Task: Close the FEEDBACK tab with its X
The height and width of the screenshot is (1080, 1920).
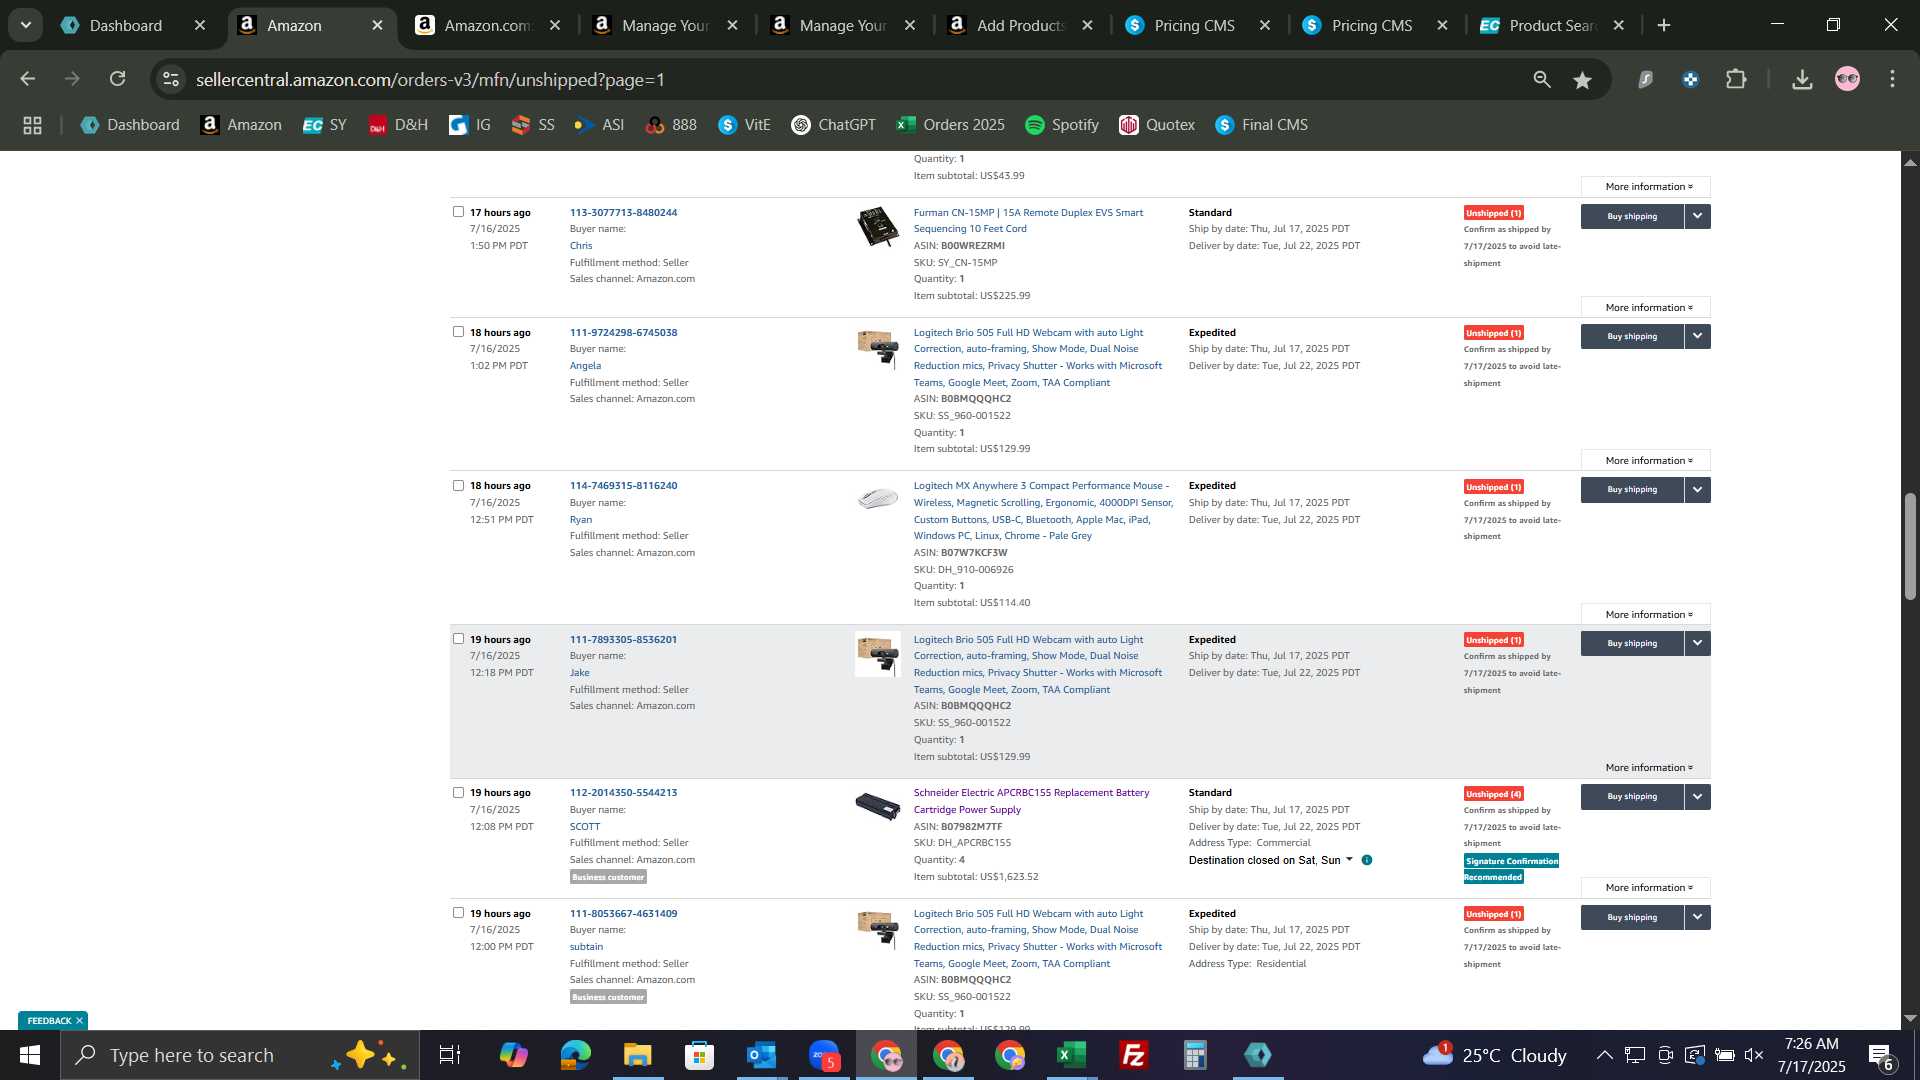Action: click(79, 1021)
